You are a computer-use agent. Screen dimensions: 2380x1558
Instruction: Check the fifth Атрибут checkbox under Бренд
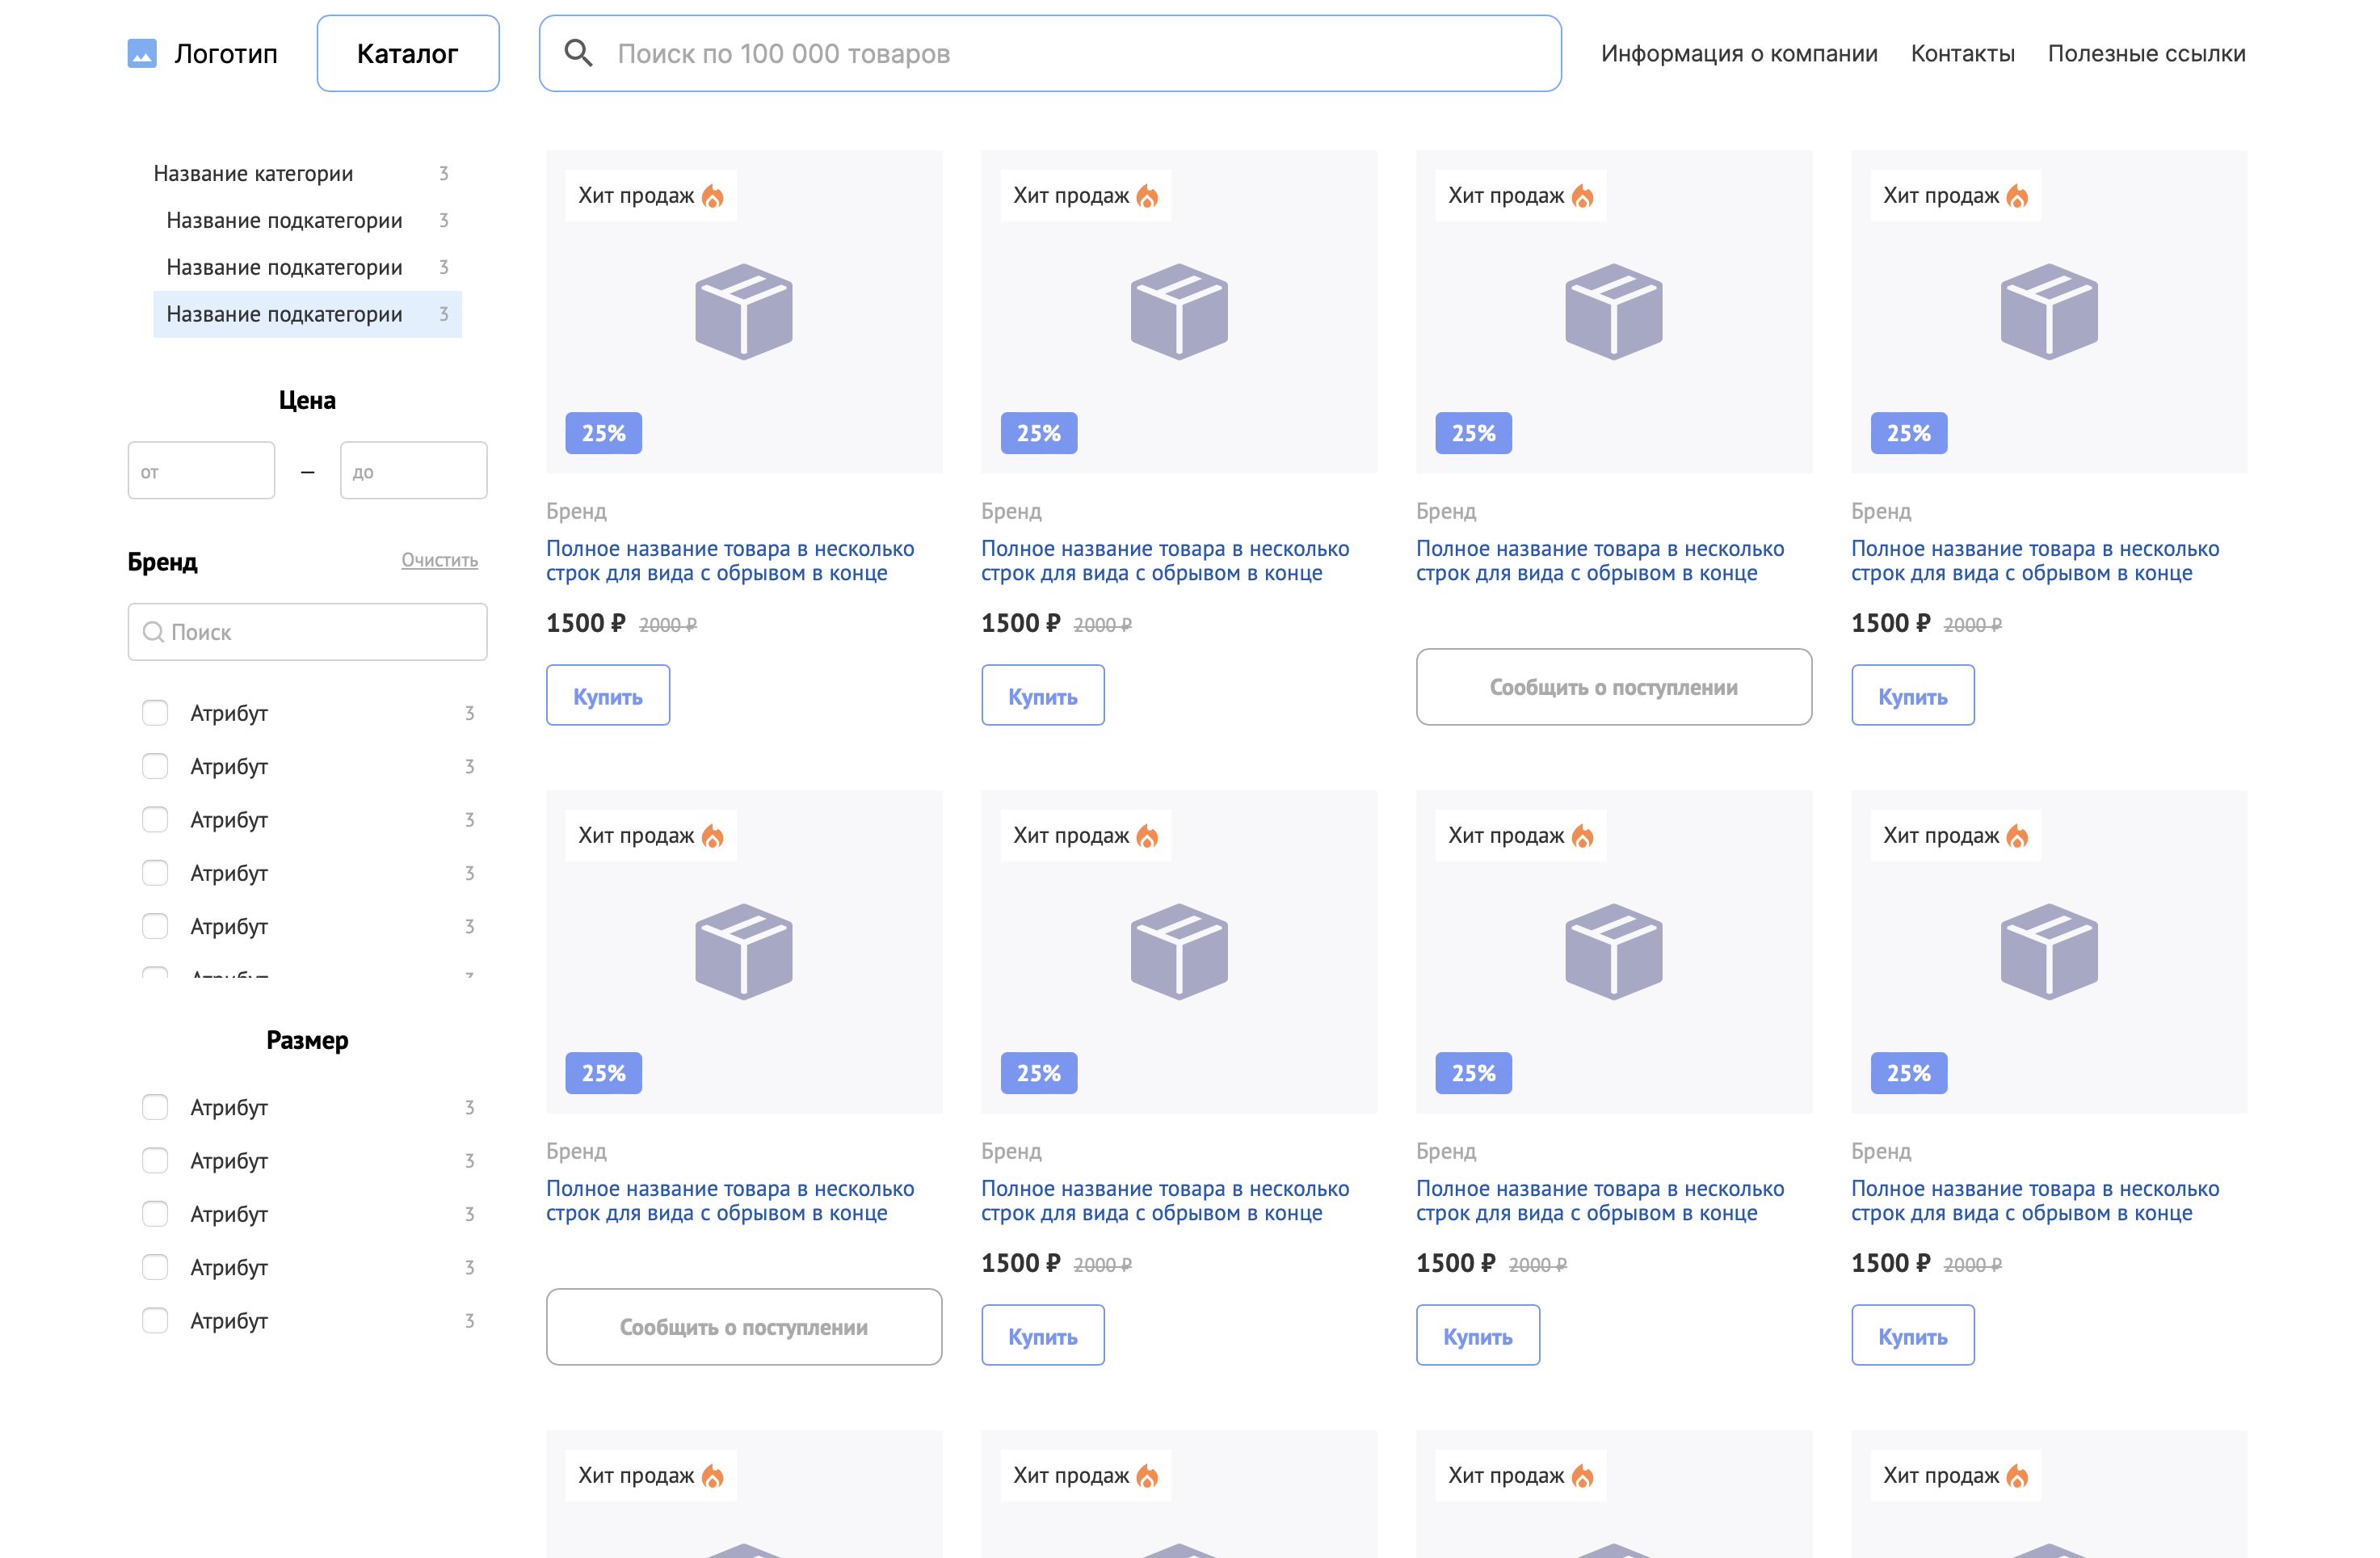155,926
